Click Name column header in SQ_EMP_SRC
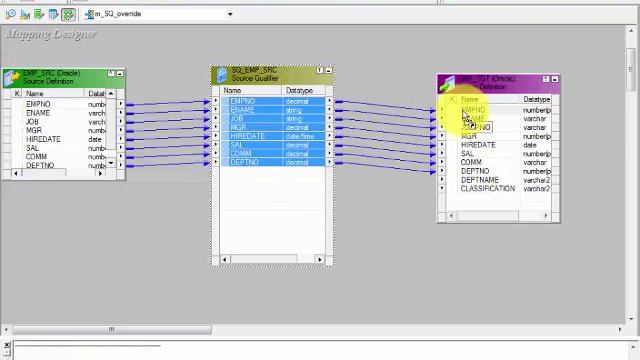The width and height of the screenshot is (640, 360). (250, 90)
